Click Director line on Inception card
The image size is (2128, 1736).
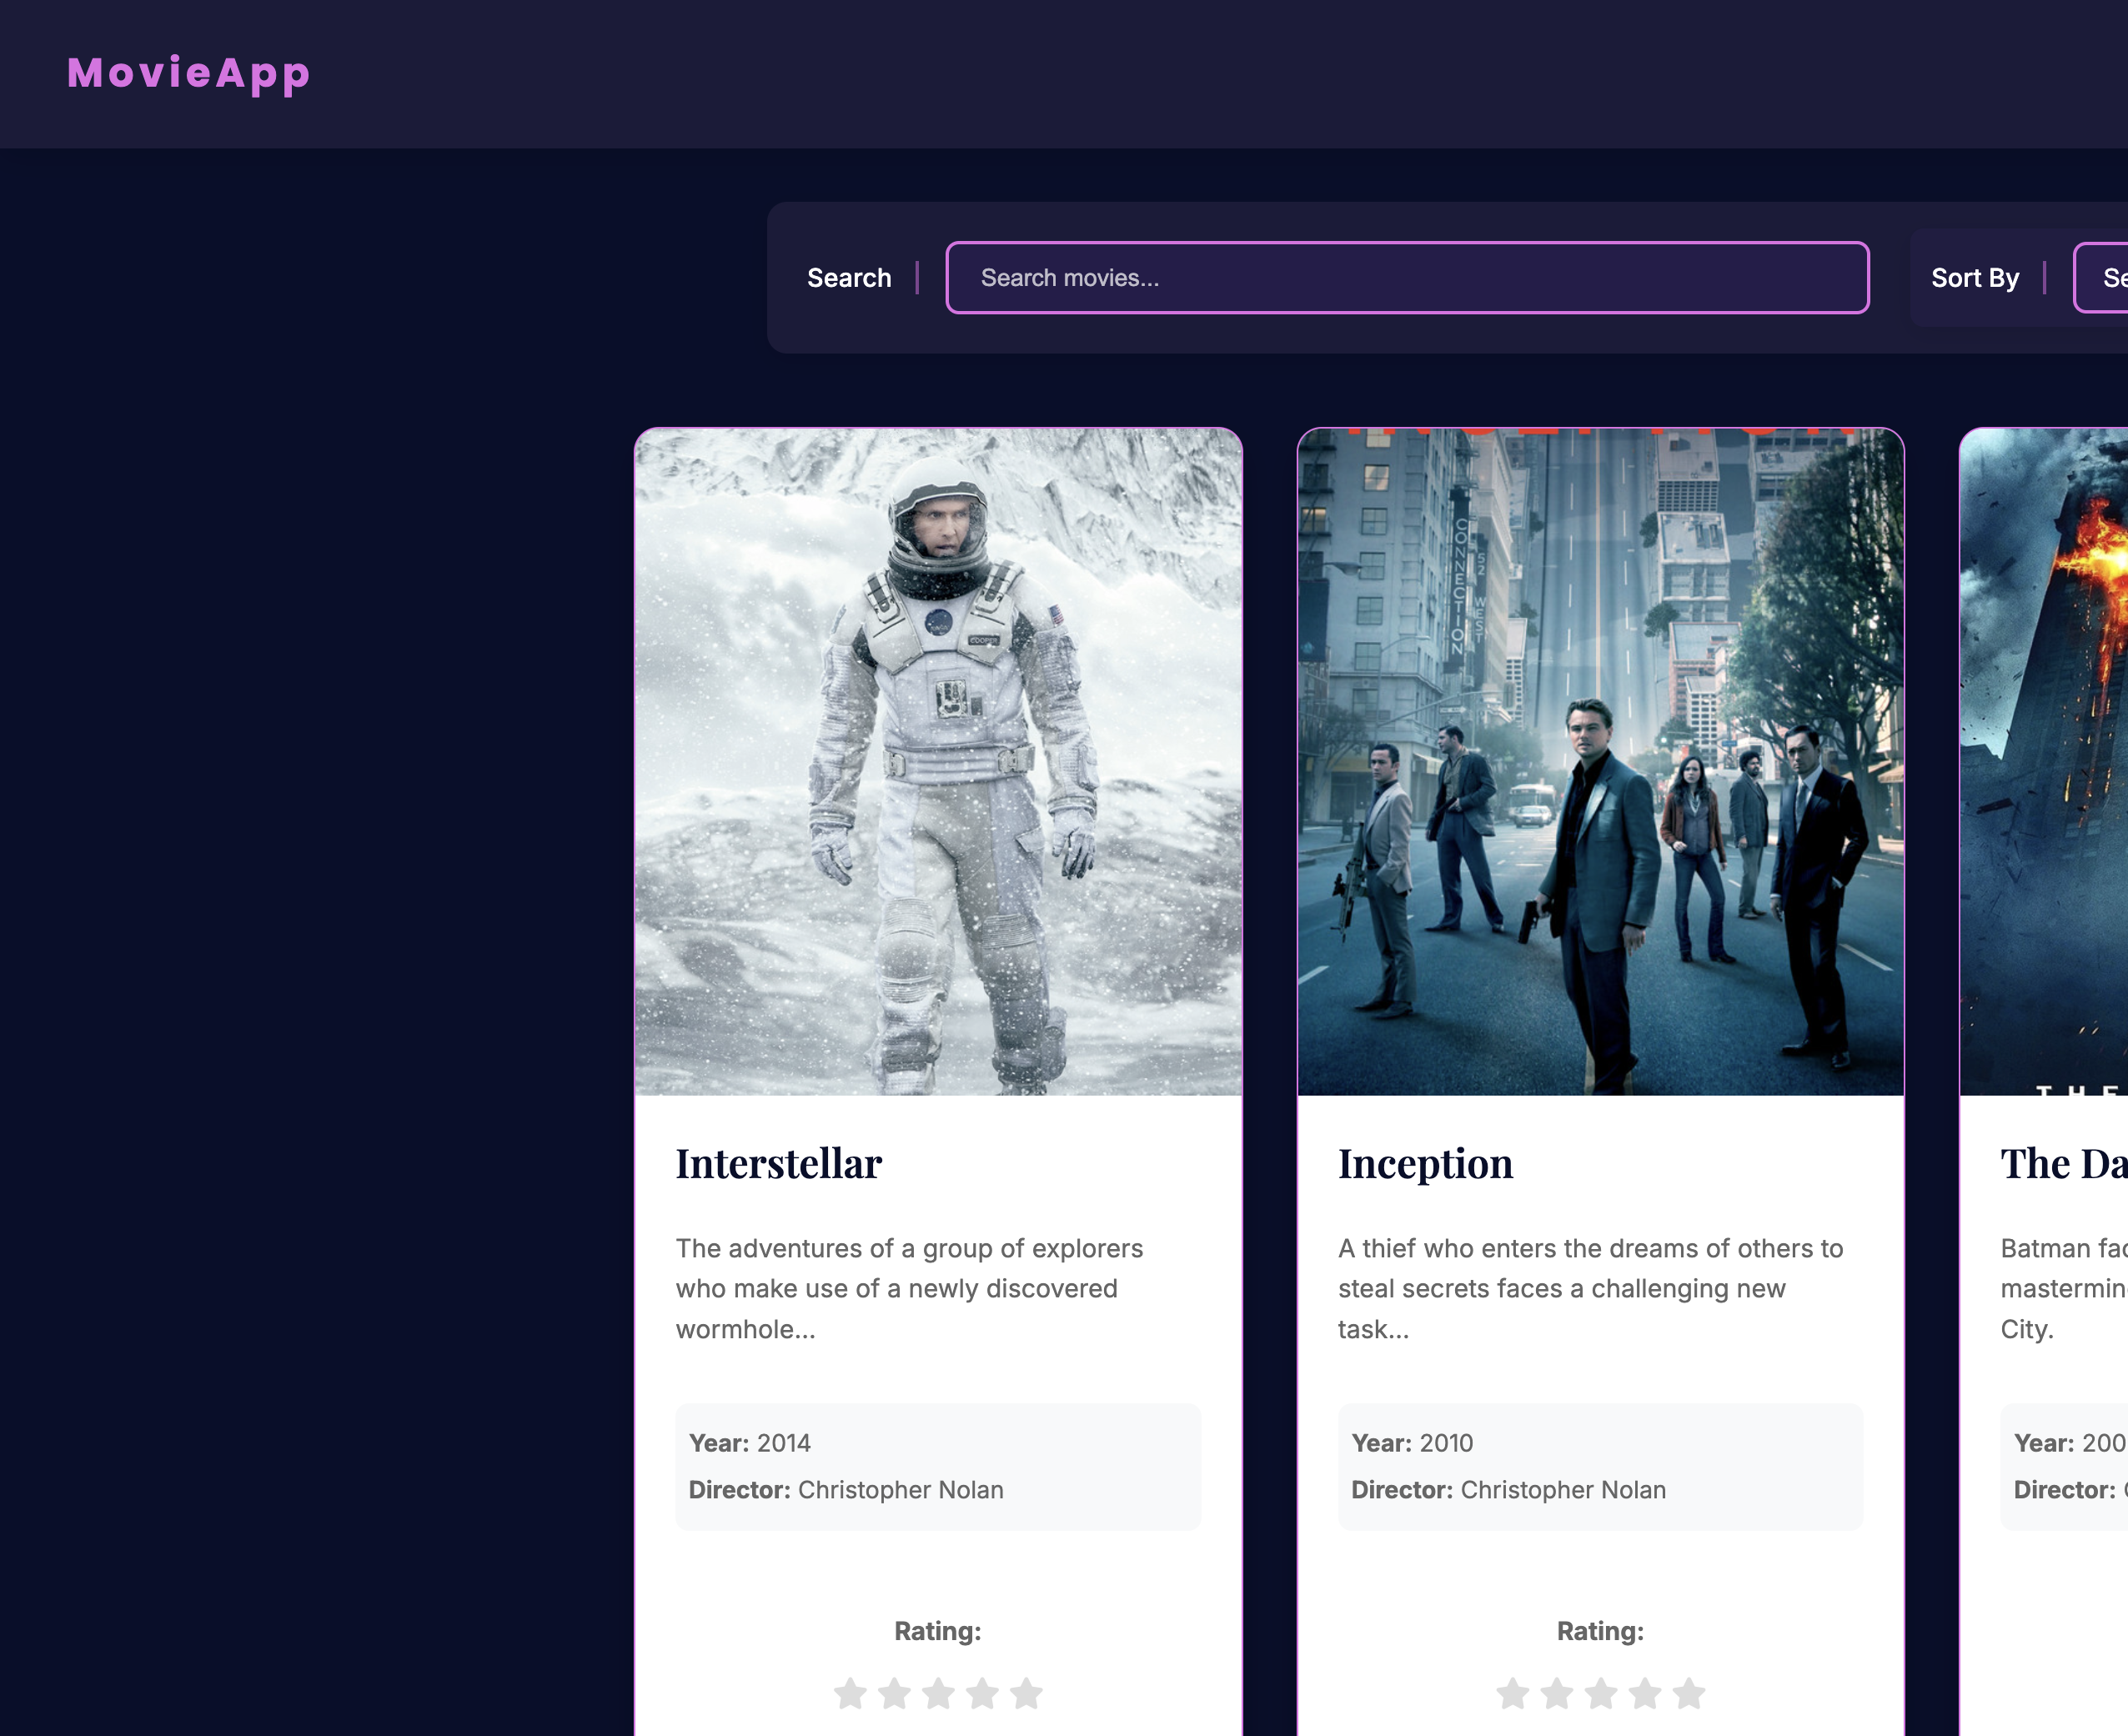click(x=1509, y=1490)
